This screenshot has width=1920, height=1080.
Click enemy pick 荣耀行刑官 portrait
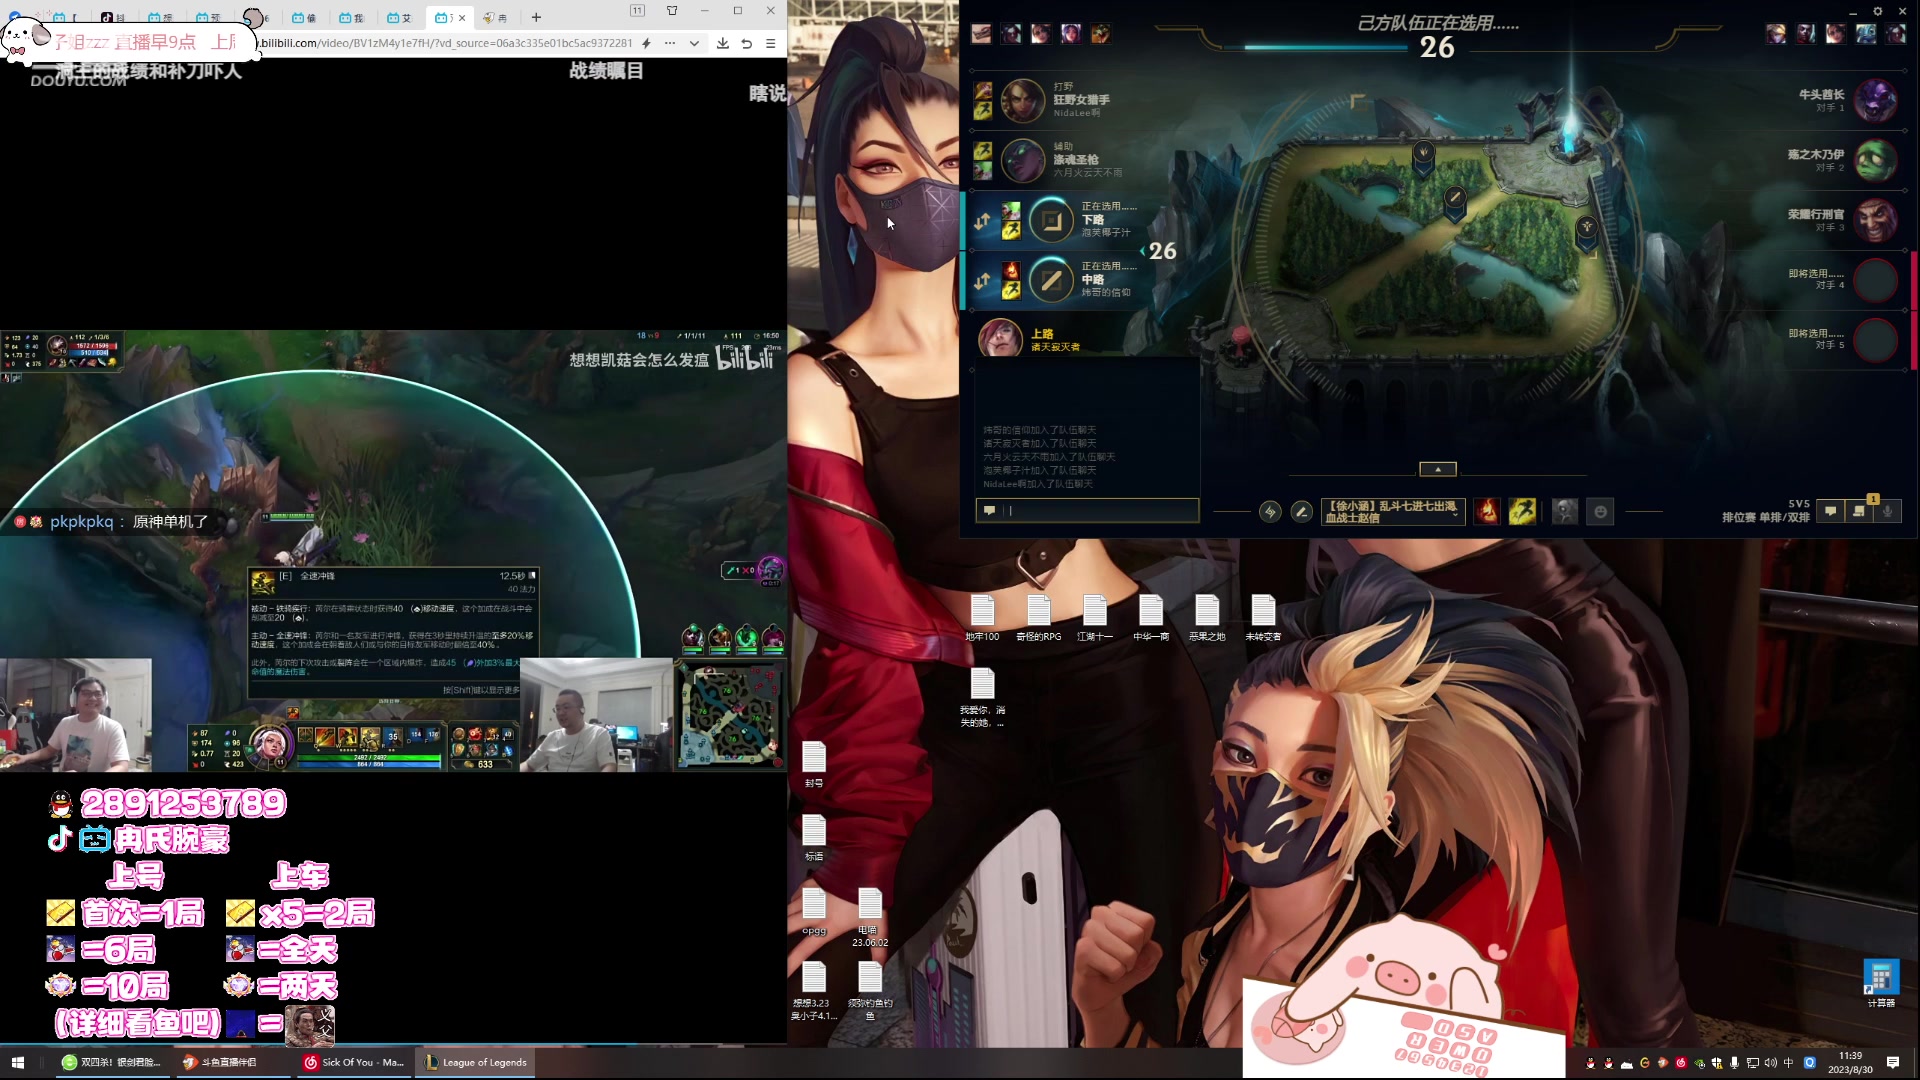(x=1875, y=220)
